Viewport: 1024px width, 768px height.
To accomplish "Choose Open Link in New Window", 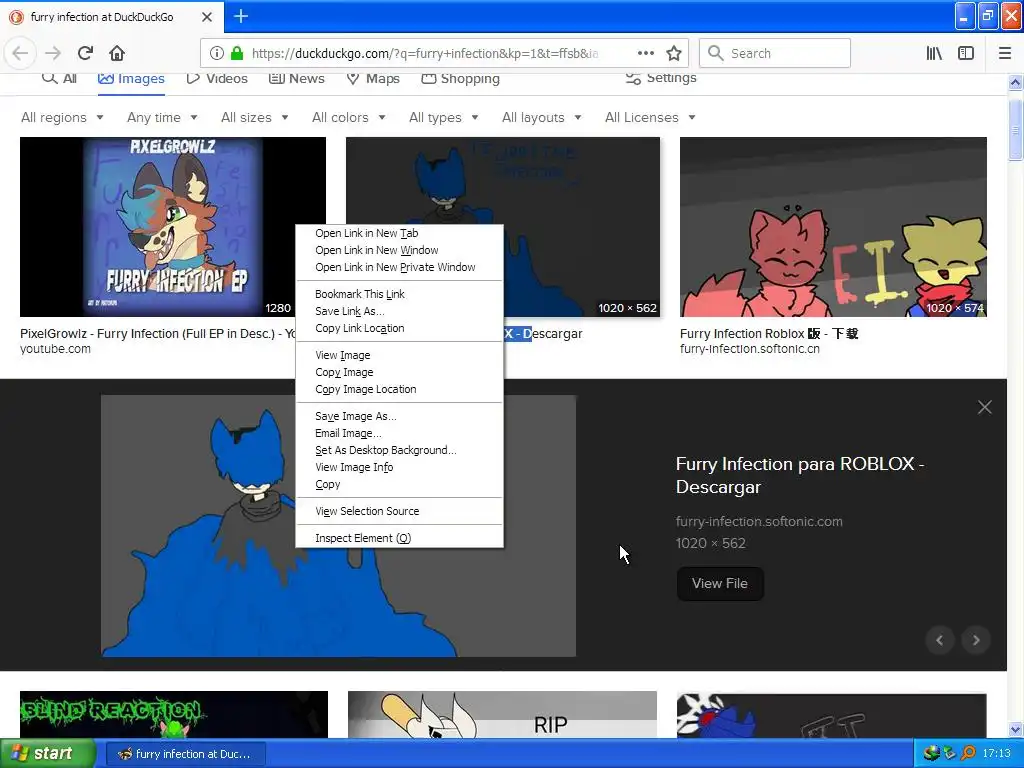I will click(x=399, y=250).
